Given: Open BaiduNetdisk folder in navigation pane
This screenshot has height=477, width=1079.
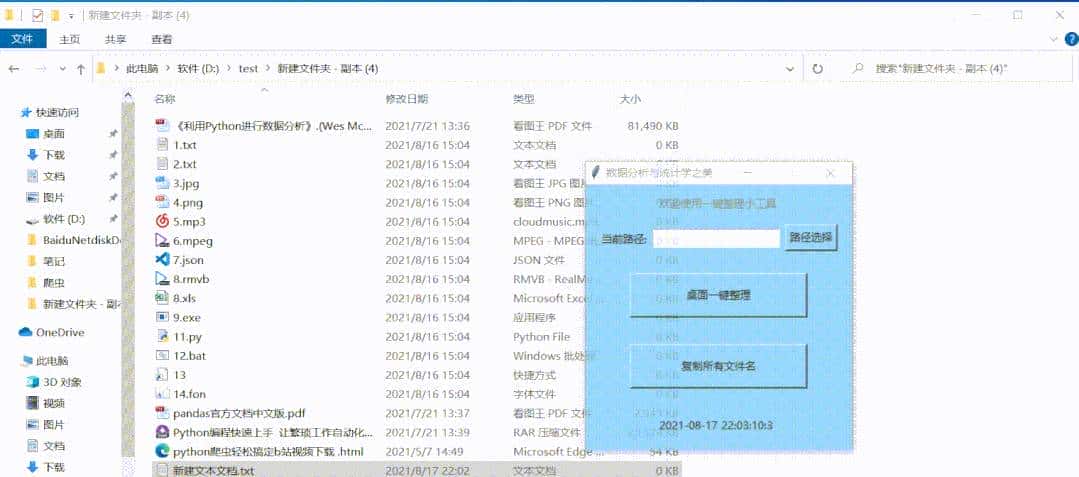Looking at the screenshot, I should (81, 240).
